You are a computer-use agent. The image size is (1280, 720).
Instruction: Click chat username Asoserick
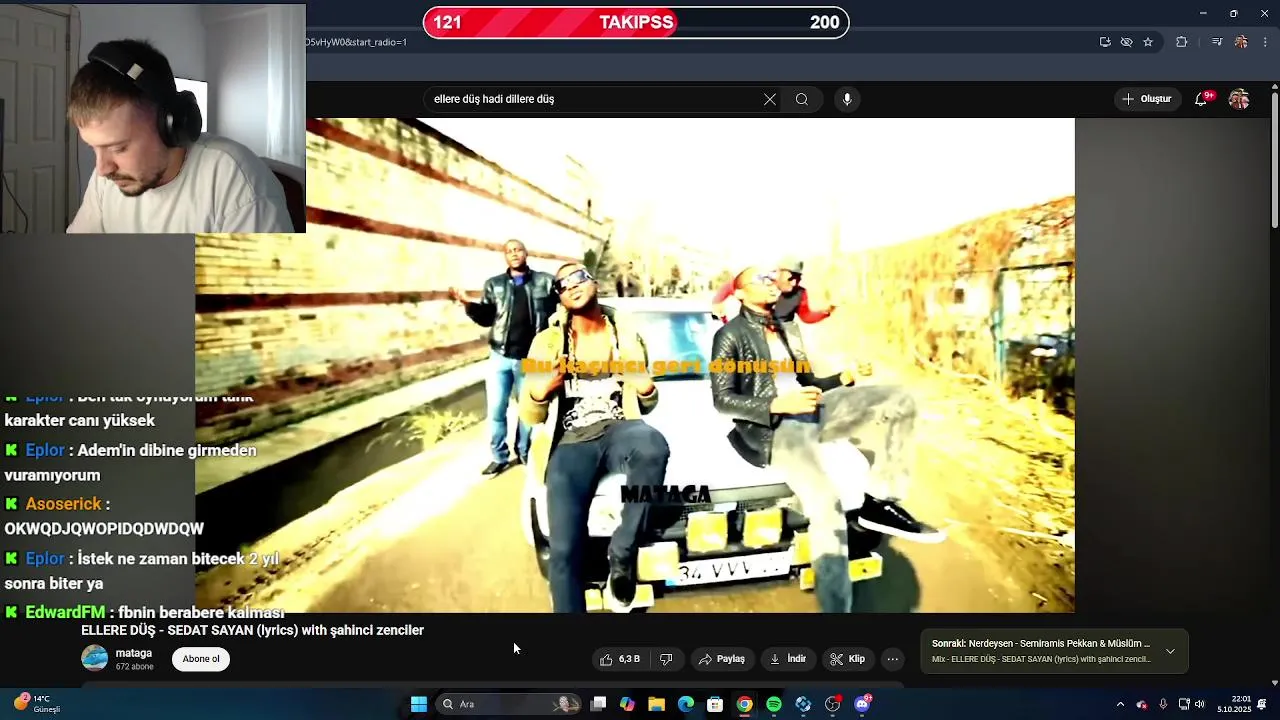coord(64,504)
